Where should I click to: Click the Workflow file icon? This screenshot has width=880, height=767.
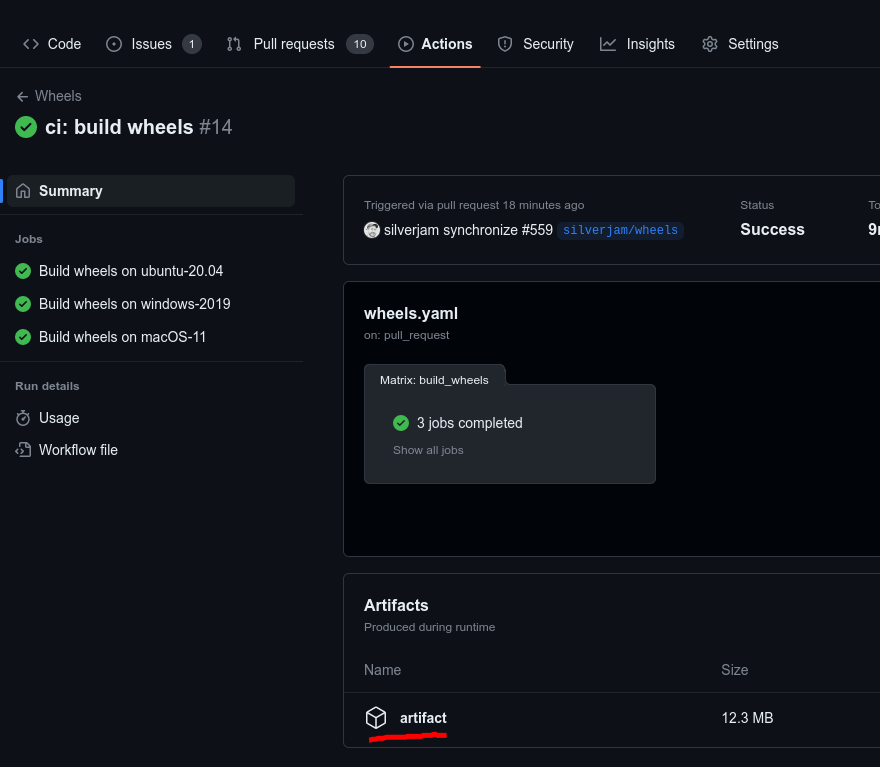23,450
